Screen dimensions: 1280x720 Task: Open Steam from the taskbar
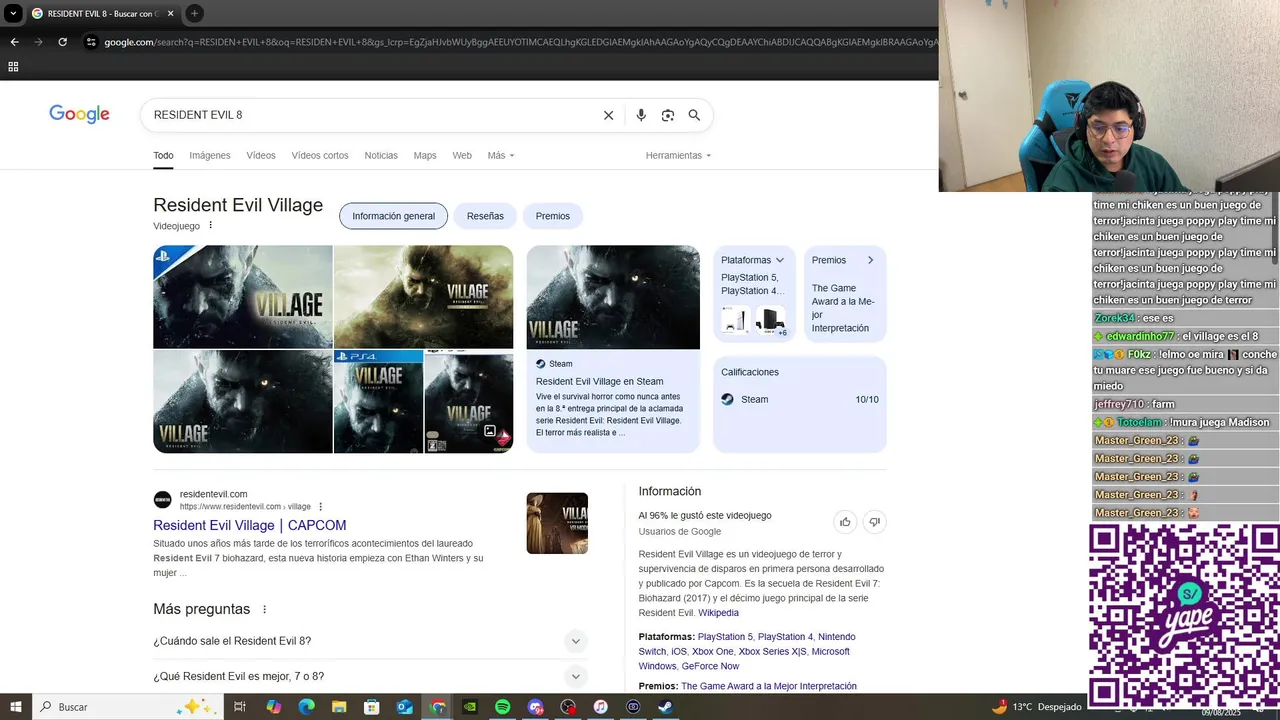click(665, 707)
